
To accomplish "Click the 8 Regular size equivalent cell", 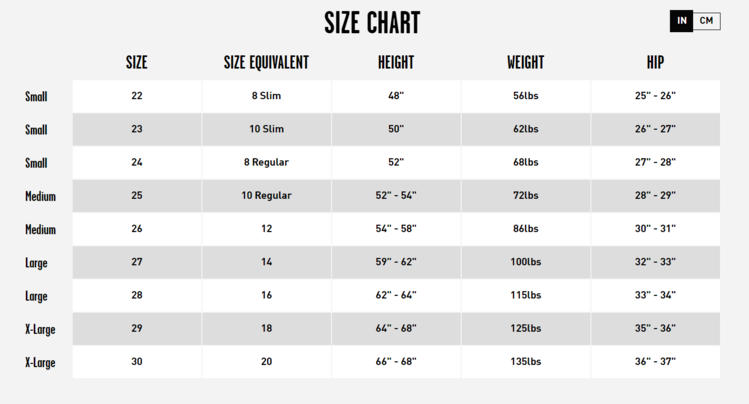I will pos(266,162).
